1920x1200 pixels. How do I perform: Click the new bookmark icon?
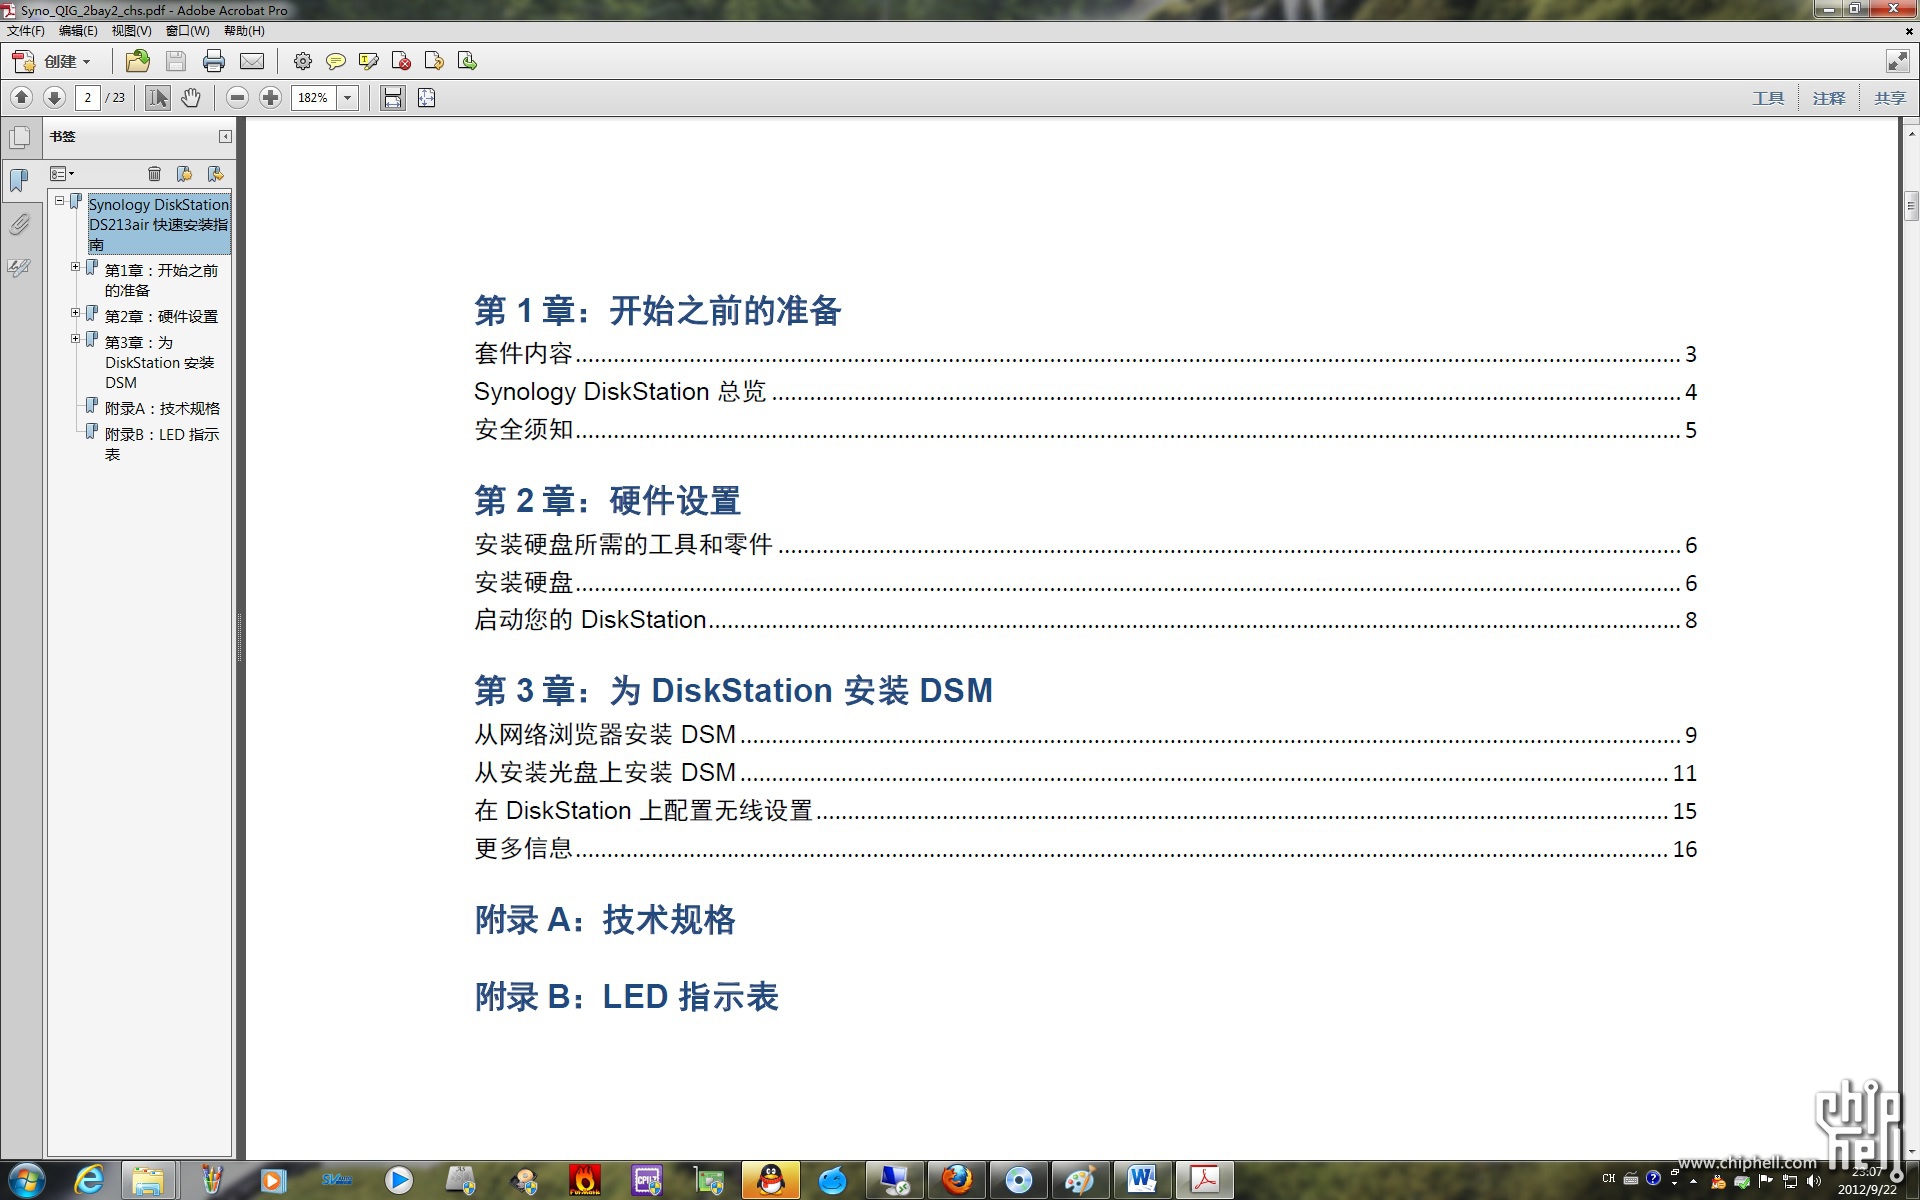(184, 174)
